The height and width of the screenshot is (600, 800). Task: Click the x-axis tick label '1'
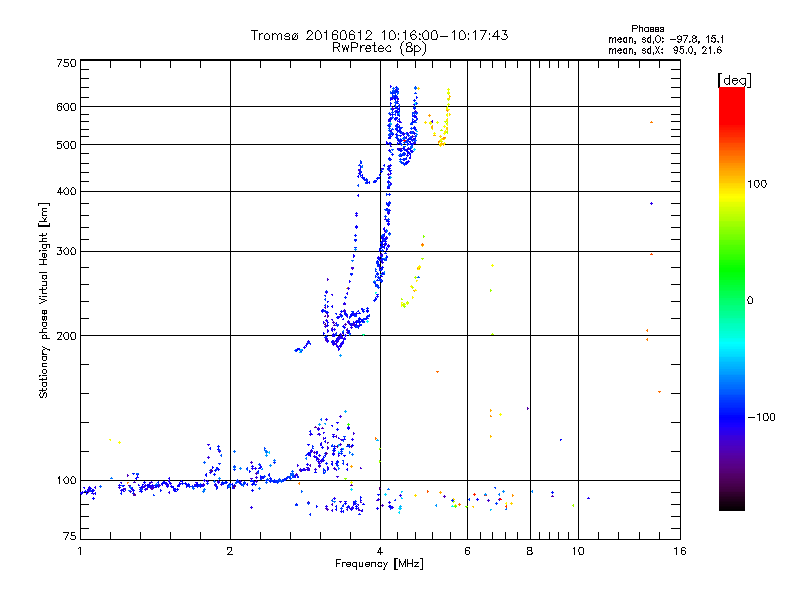(80, 551)
